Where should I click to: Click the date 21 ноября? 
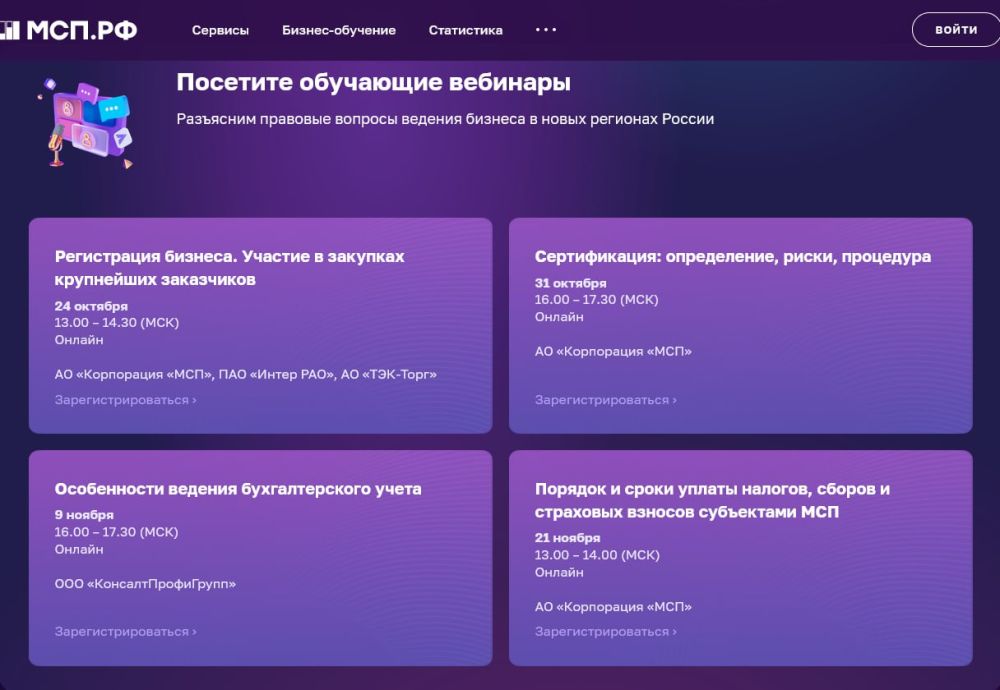tap(568, 538)
